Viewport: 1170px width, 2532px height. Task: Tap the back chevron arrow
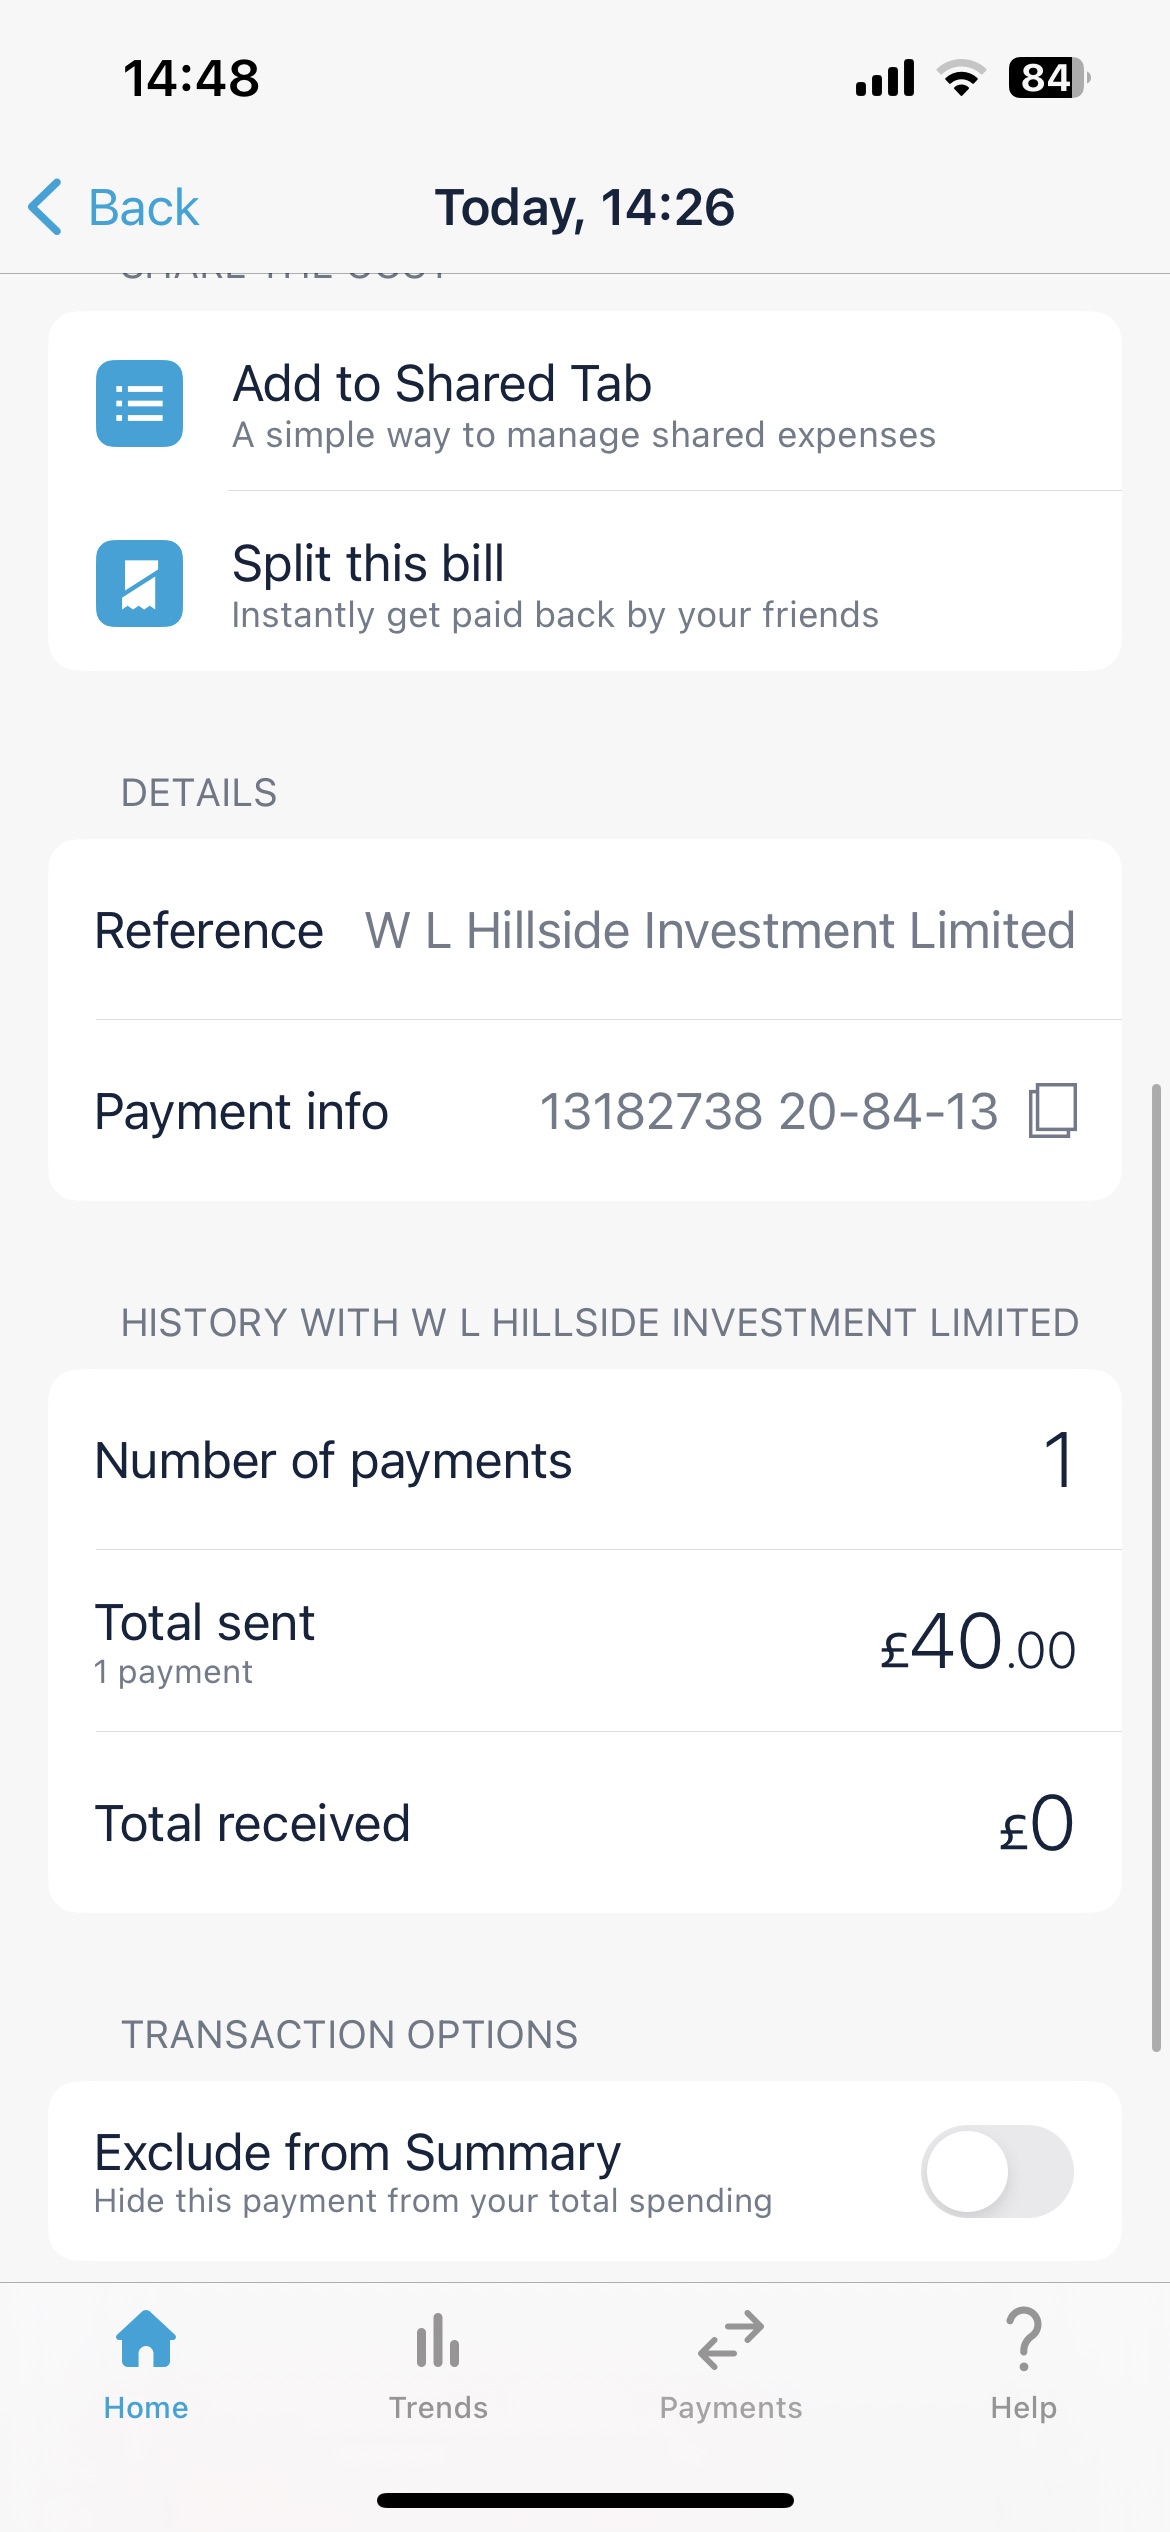click(45, 207)
